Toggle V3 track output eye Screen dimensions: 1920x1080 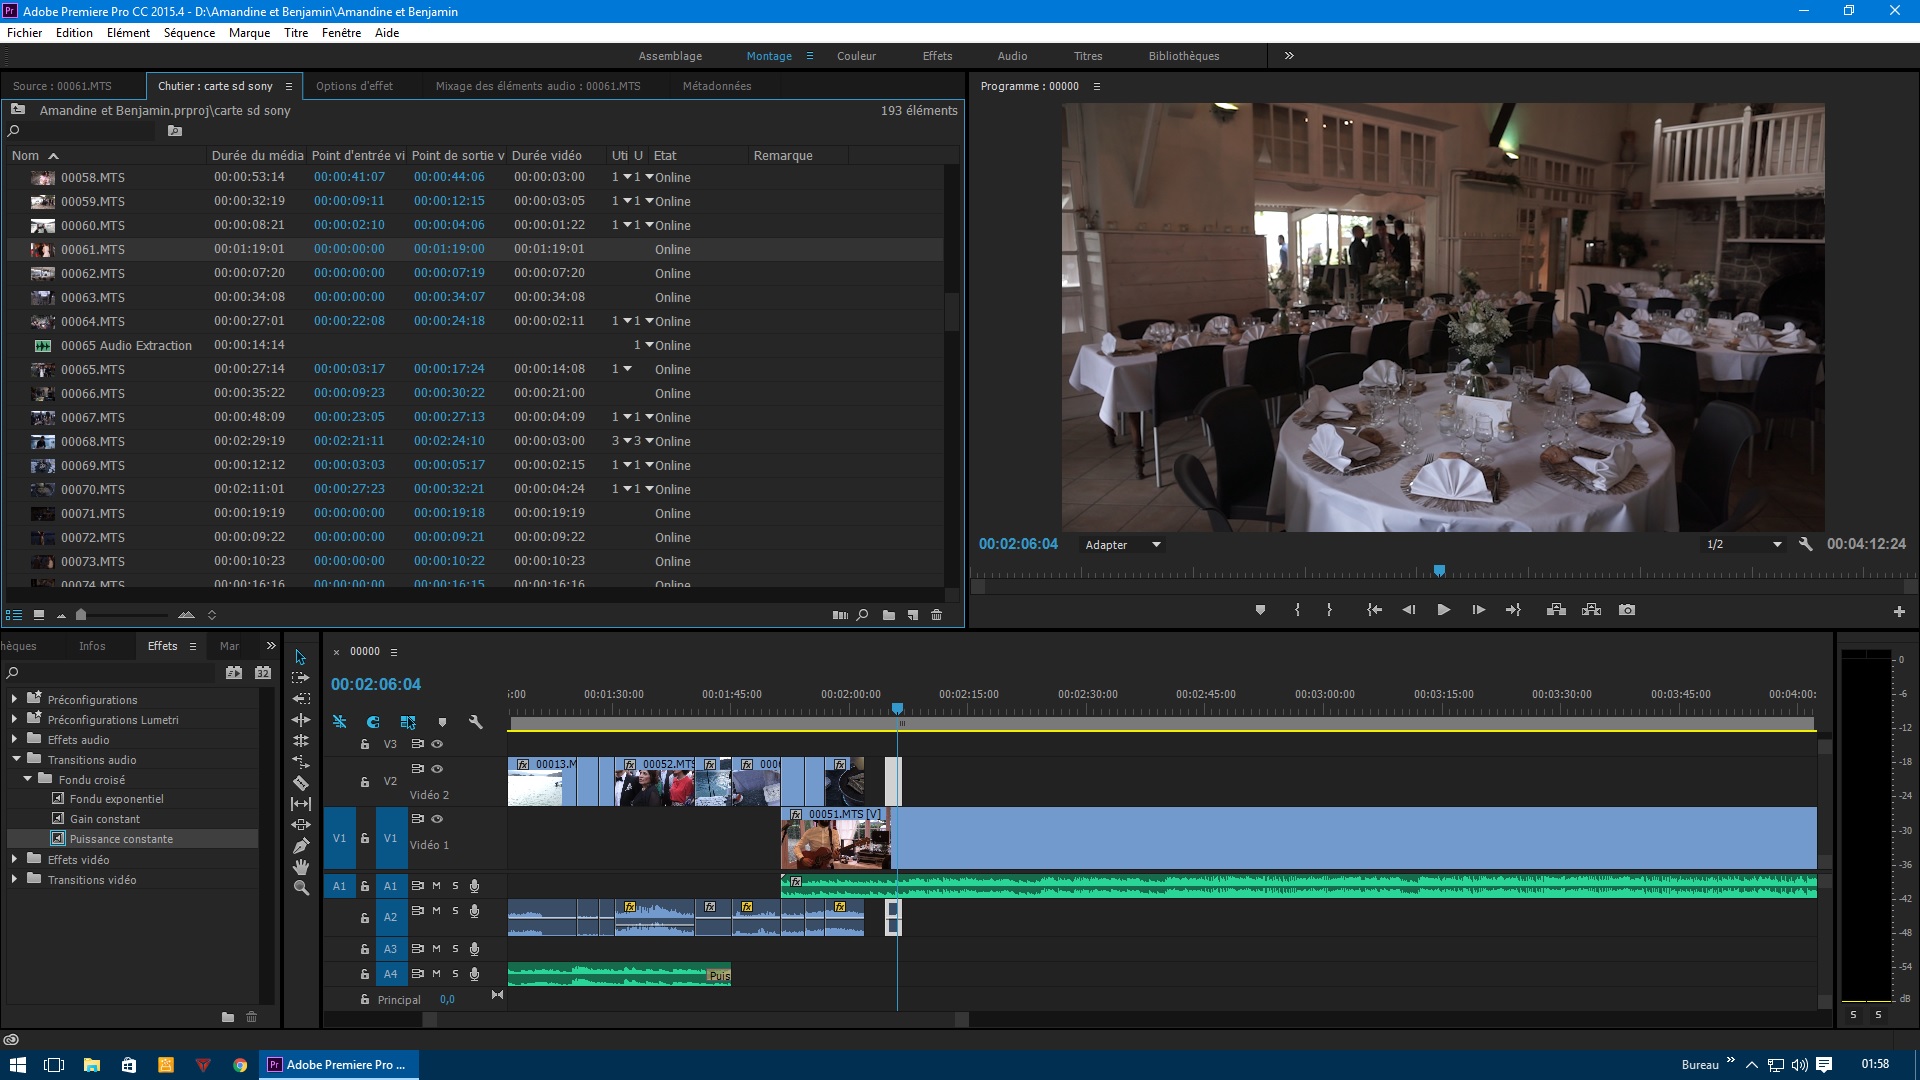(x=437, y=744)
